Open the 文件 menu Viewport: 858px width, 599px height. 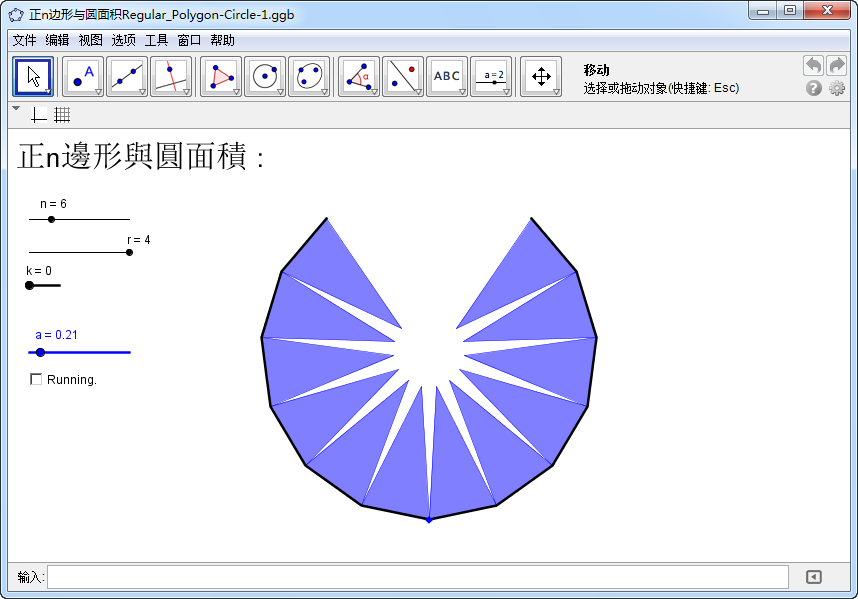click(24, 40)
